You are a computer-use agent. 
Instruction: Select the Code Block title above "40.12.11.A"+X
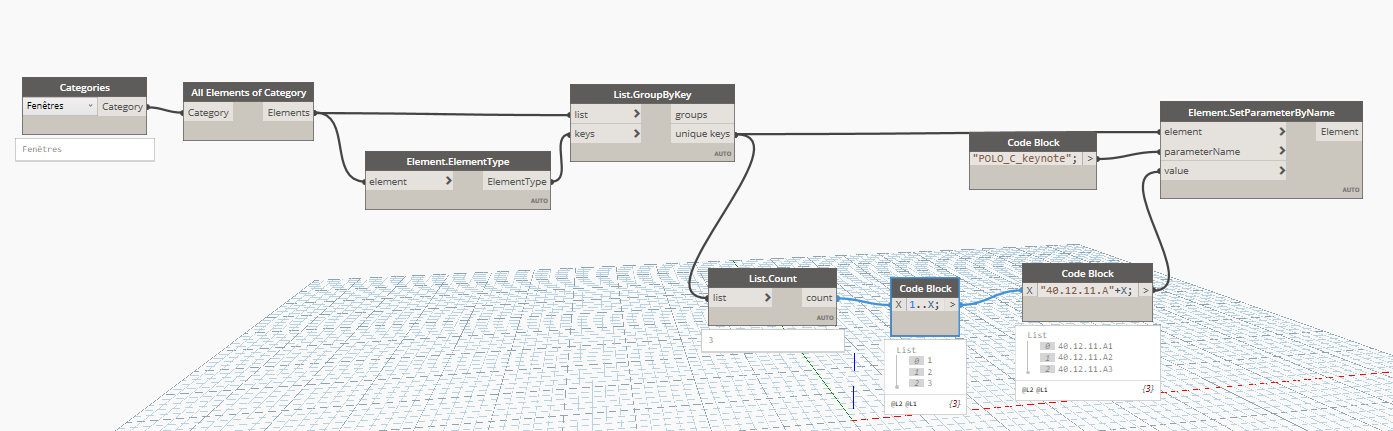1087,273
